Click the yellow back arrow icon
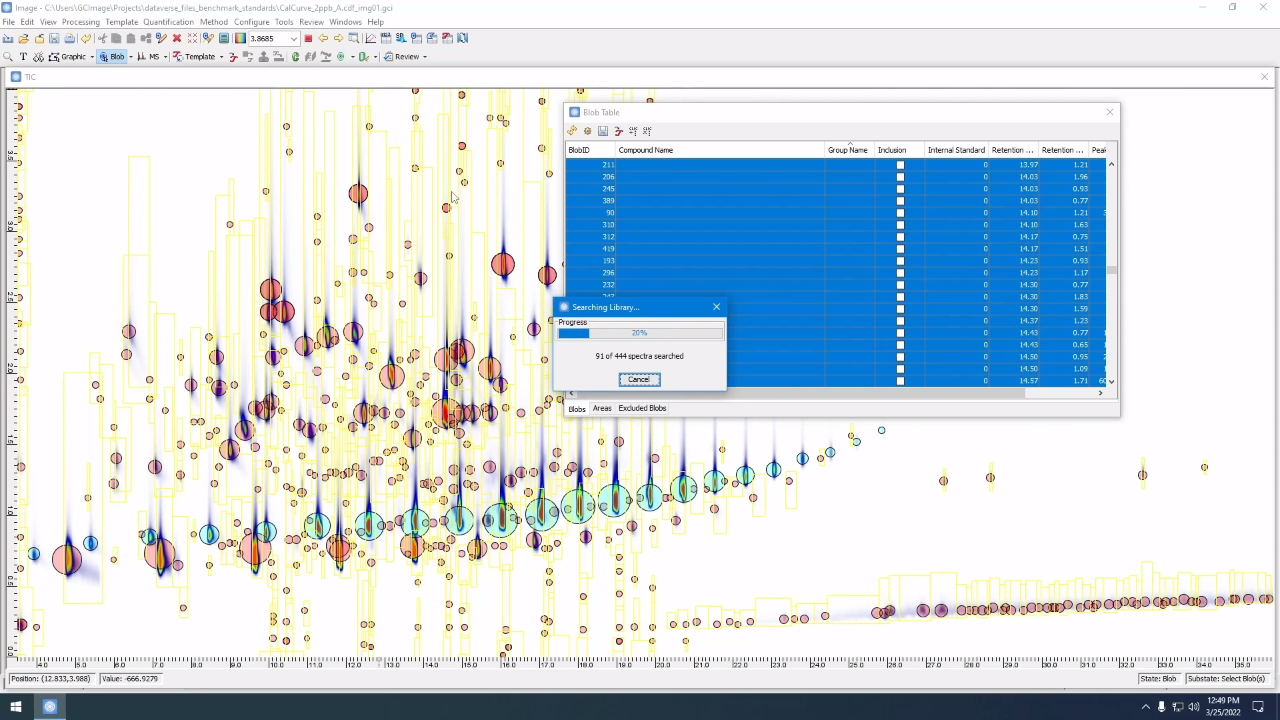 323,38
